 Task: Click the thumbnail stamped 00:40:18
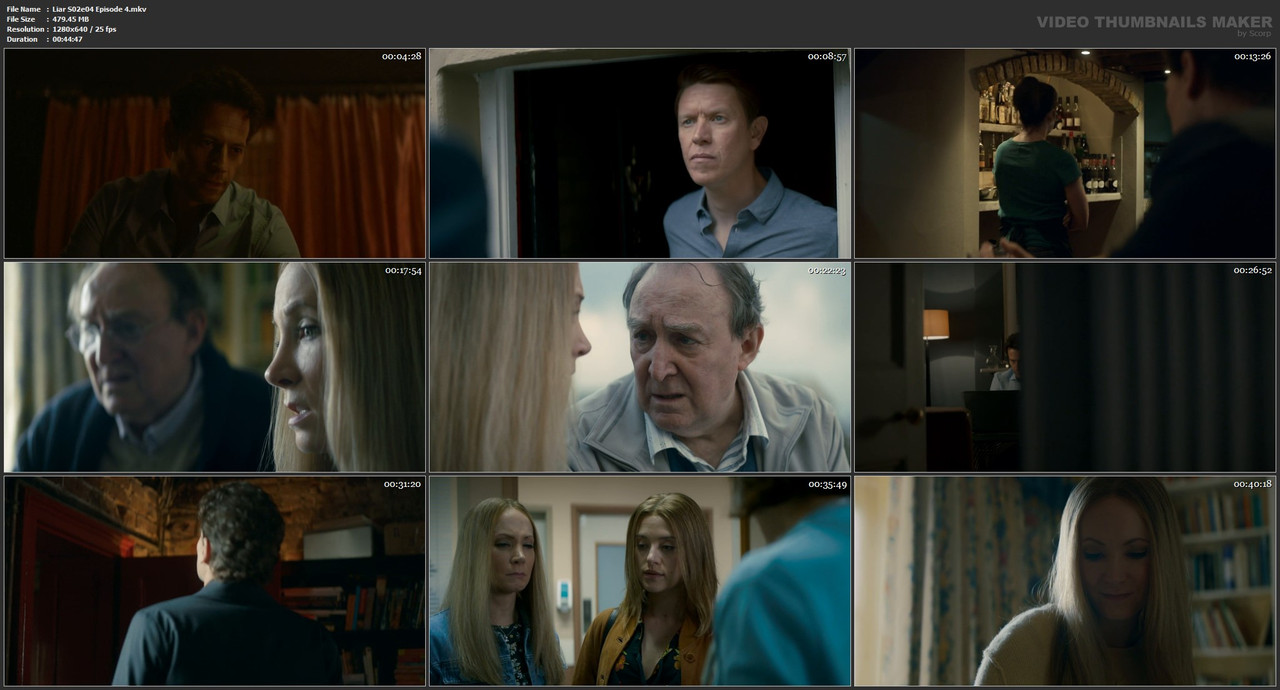coord(1065,581)
